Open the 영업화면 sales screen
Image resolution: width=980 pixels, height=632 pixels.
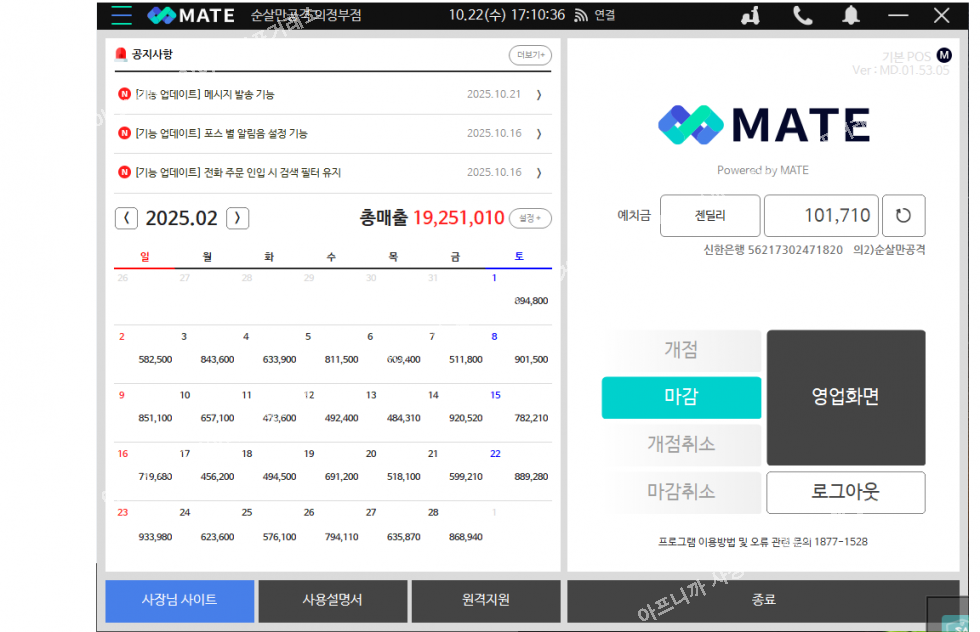click(x=845, y=397)
